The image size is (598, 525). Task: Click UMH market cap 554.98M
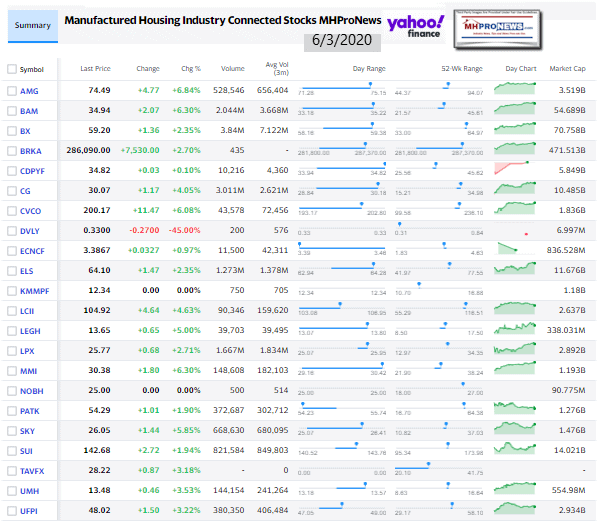(x=569, y=490)
